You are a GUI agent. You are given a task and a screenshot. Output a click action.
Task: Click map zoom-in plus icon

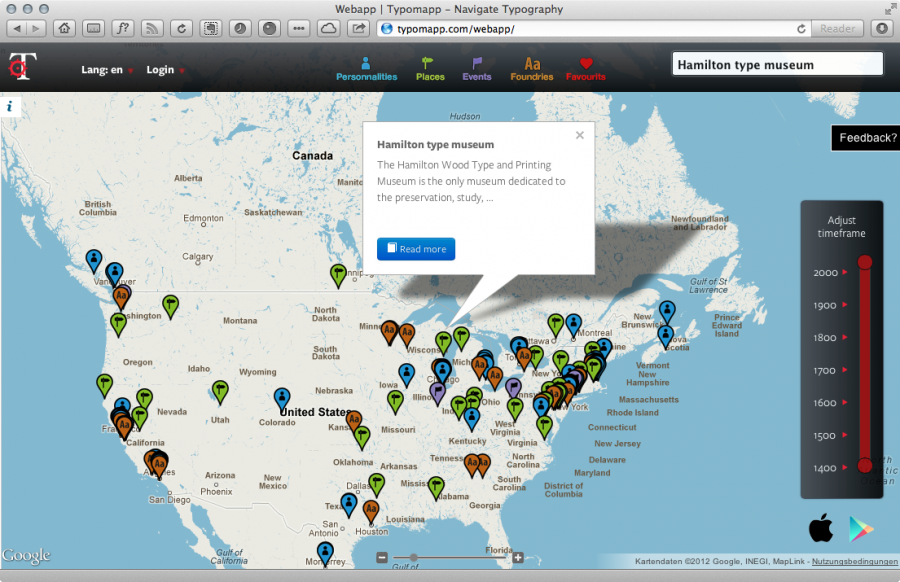(x=518, y=557)
